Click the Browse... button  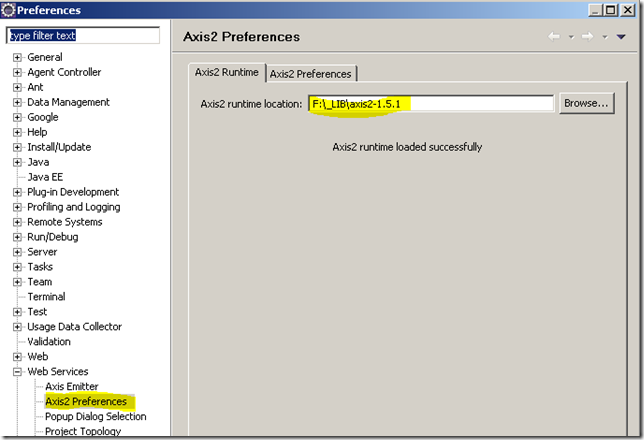(586, 103)
